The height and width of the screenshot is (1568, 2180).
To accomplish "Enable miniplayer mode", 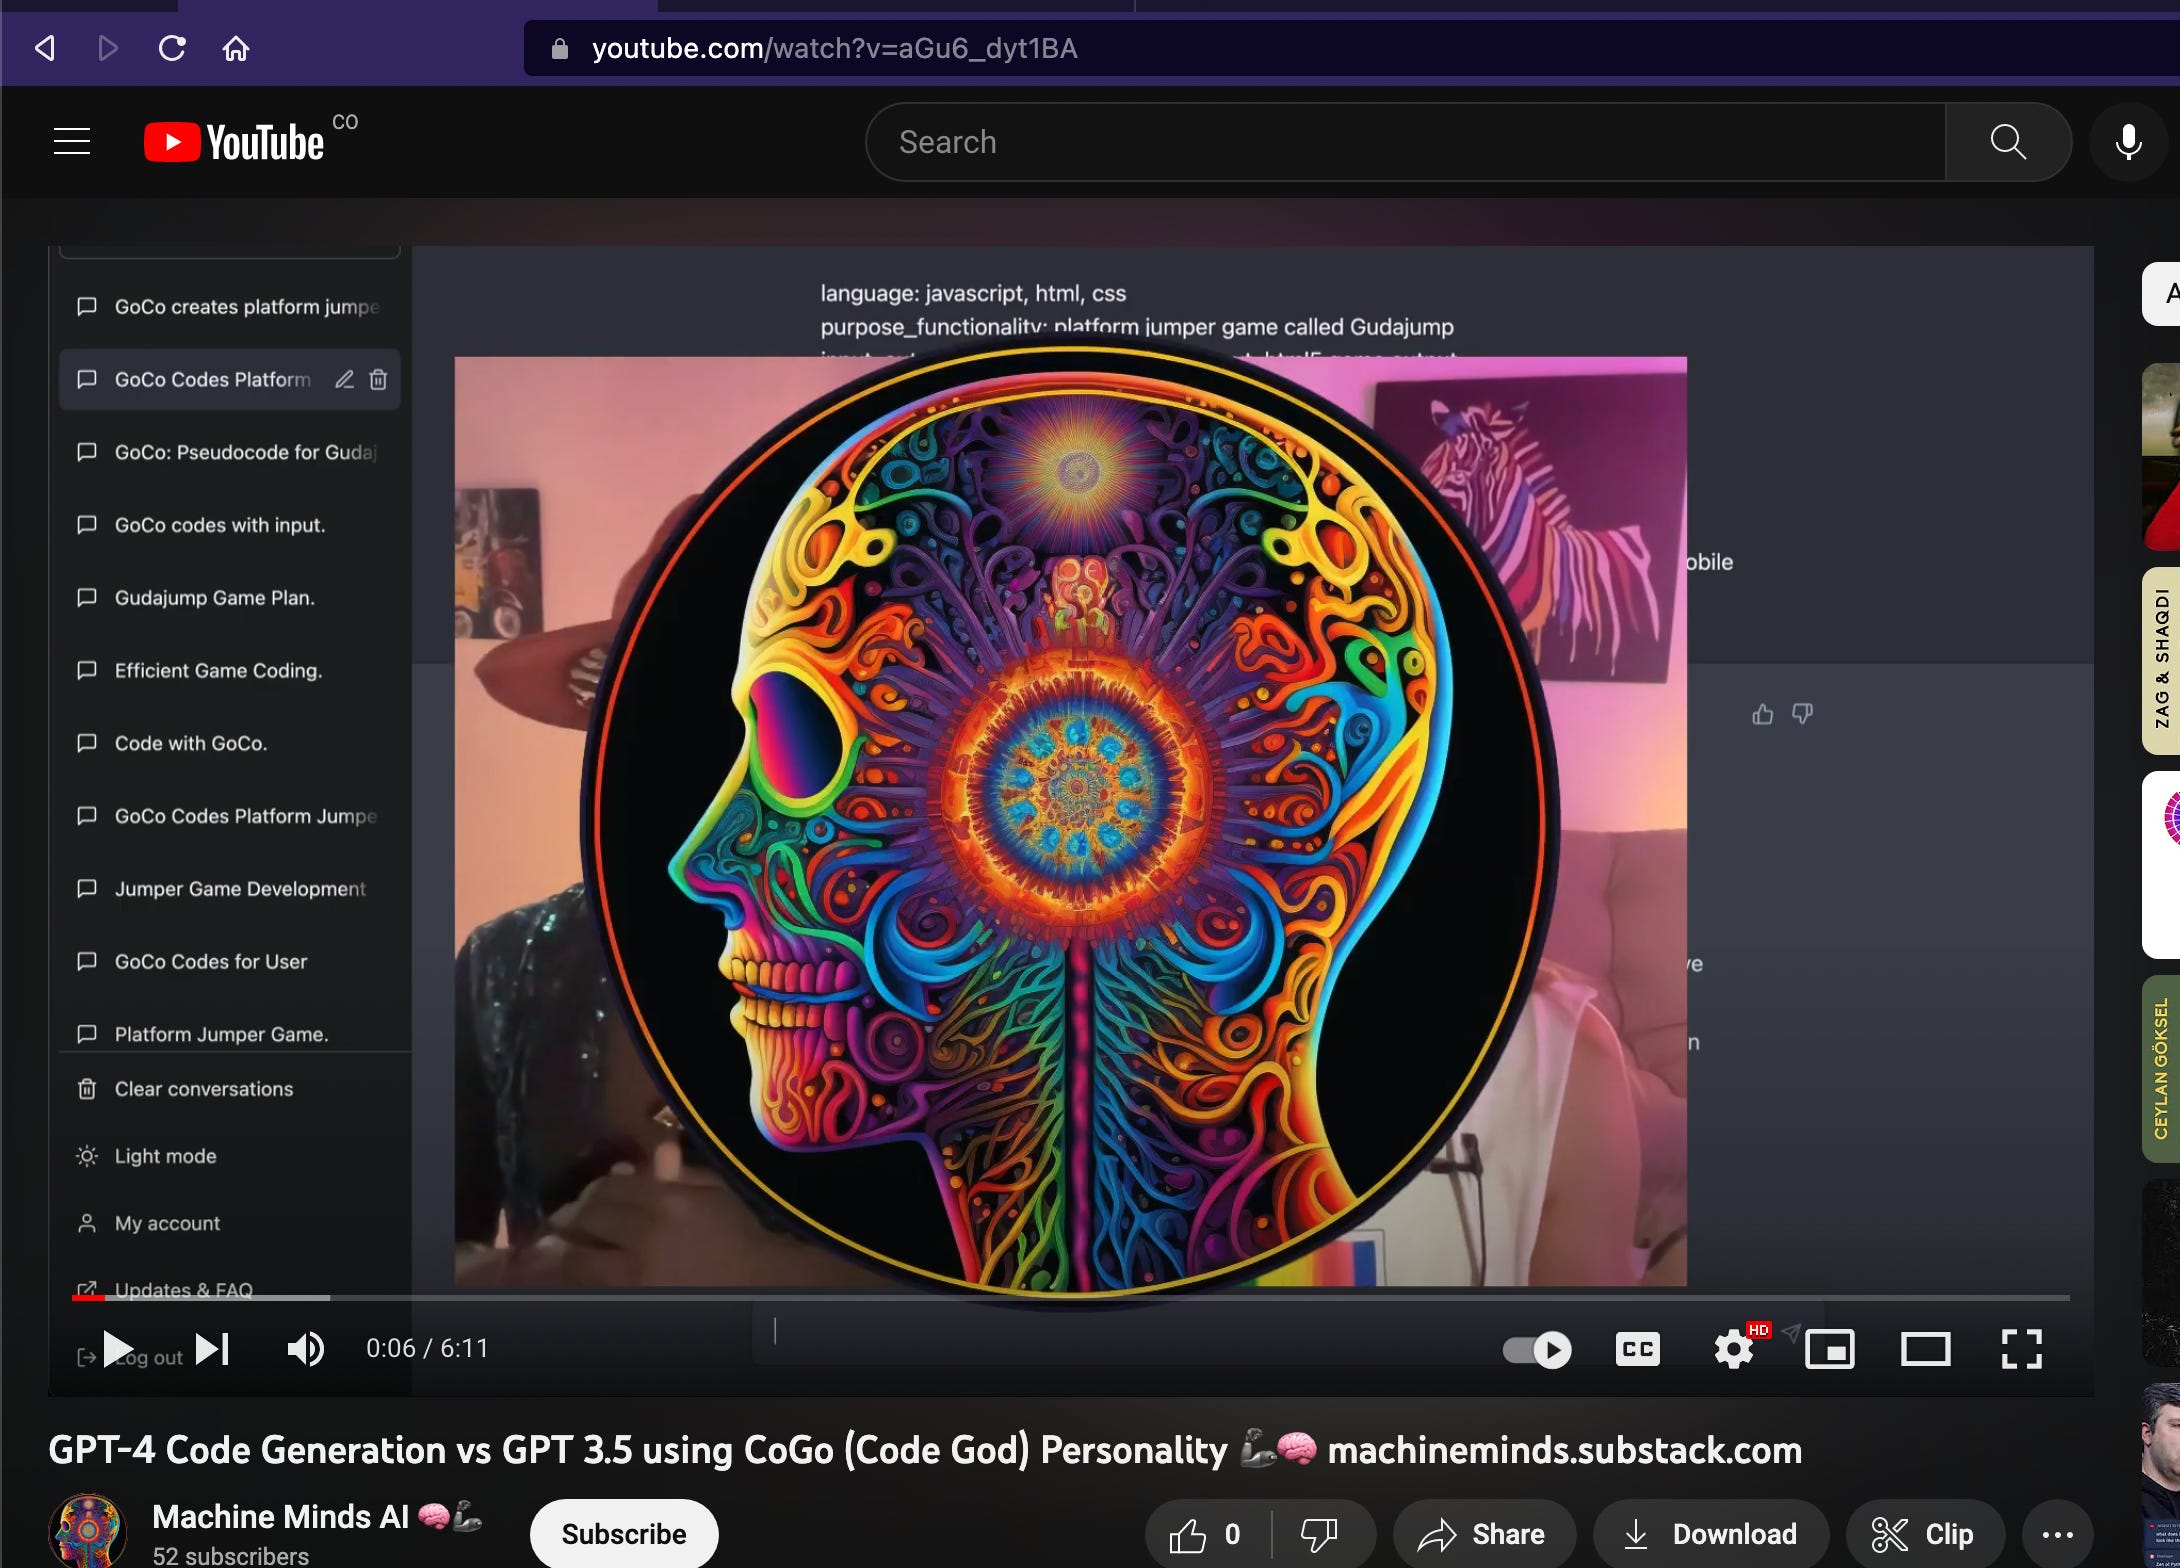I will 1829,1349.
